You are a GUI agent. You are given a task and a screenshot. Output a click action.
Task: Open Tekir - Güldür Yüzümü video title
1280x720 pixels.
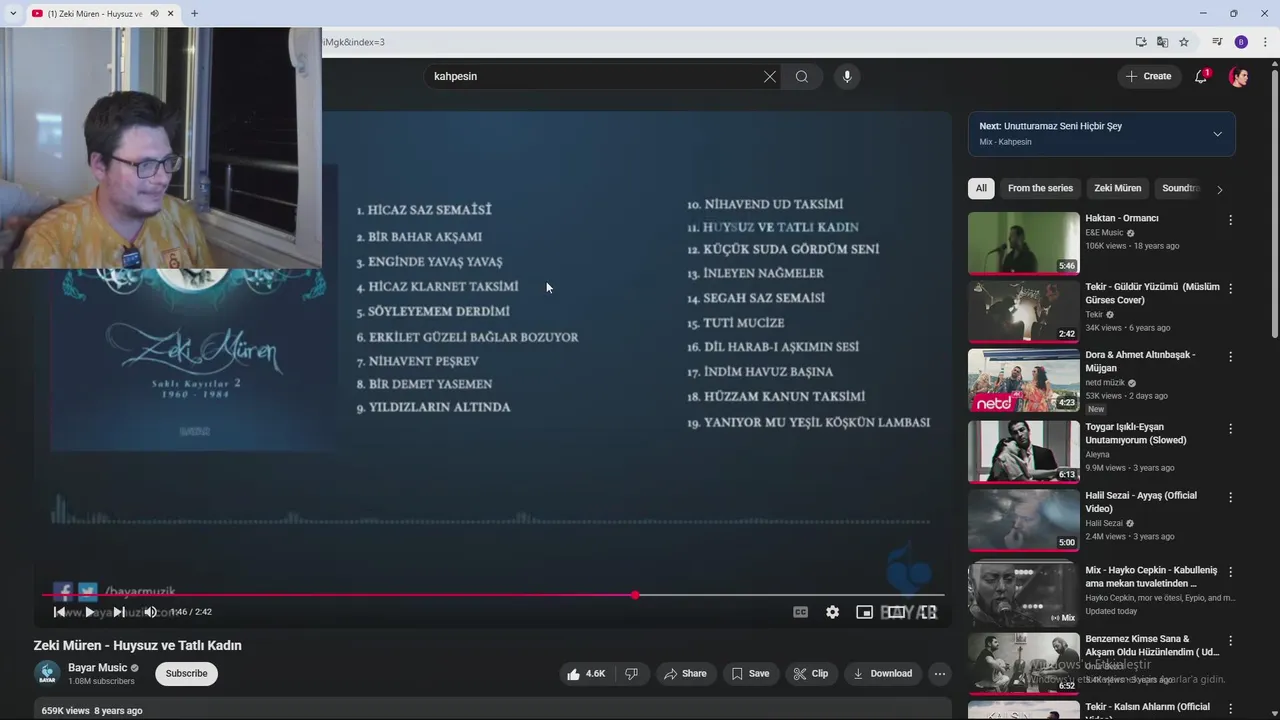point(1152,293)
